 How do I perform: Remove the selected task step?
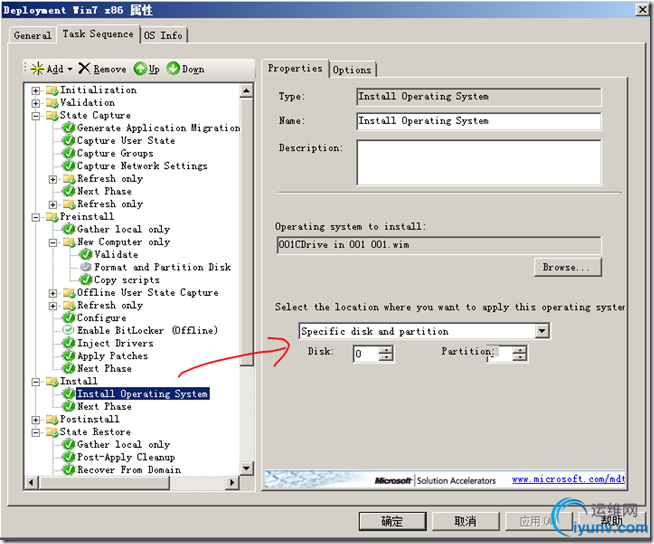[103, 68]
